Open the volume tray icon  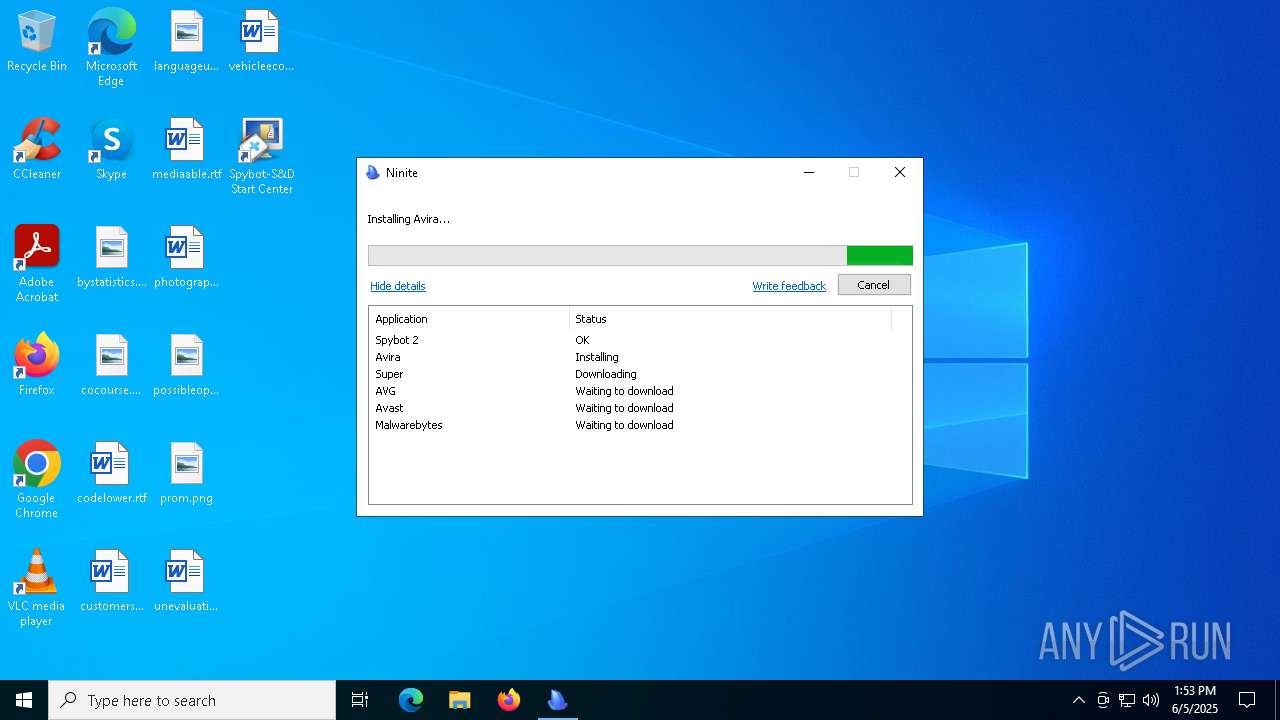point(1151,700)
